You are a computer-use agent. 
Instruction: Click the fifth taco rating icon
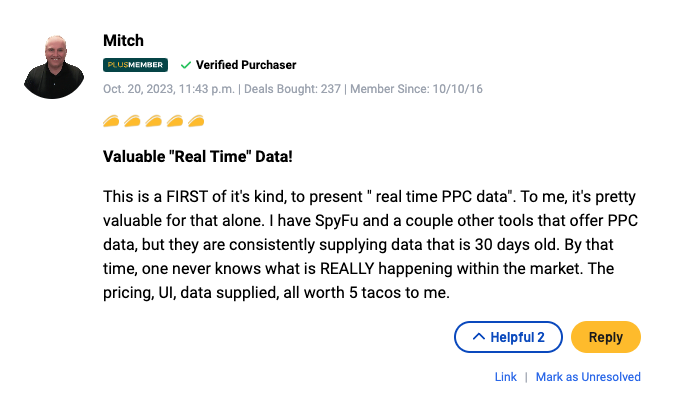pyautogui.click(x=196, y=121)
